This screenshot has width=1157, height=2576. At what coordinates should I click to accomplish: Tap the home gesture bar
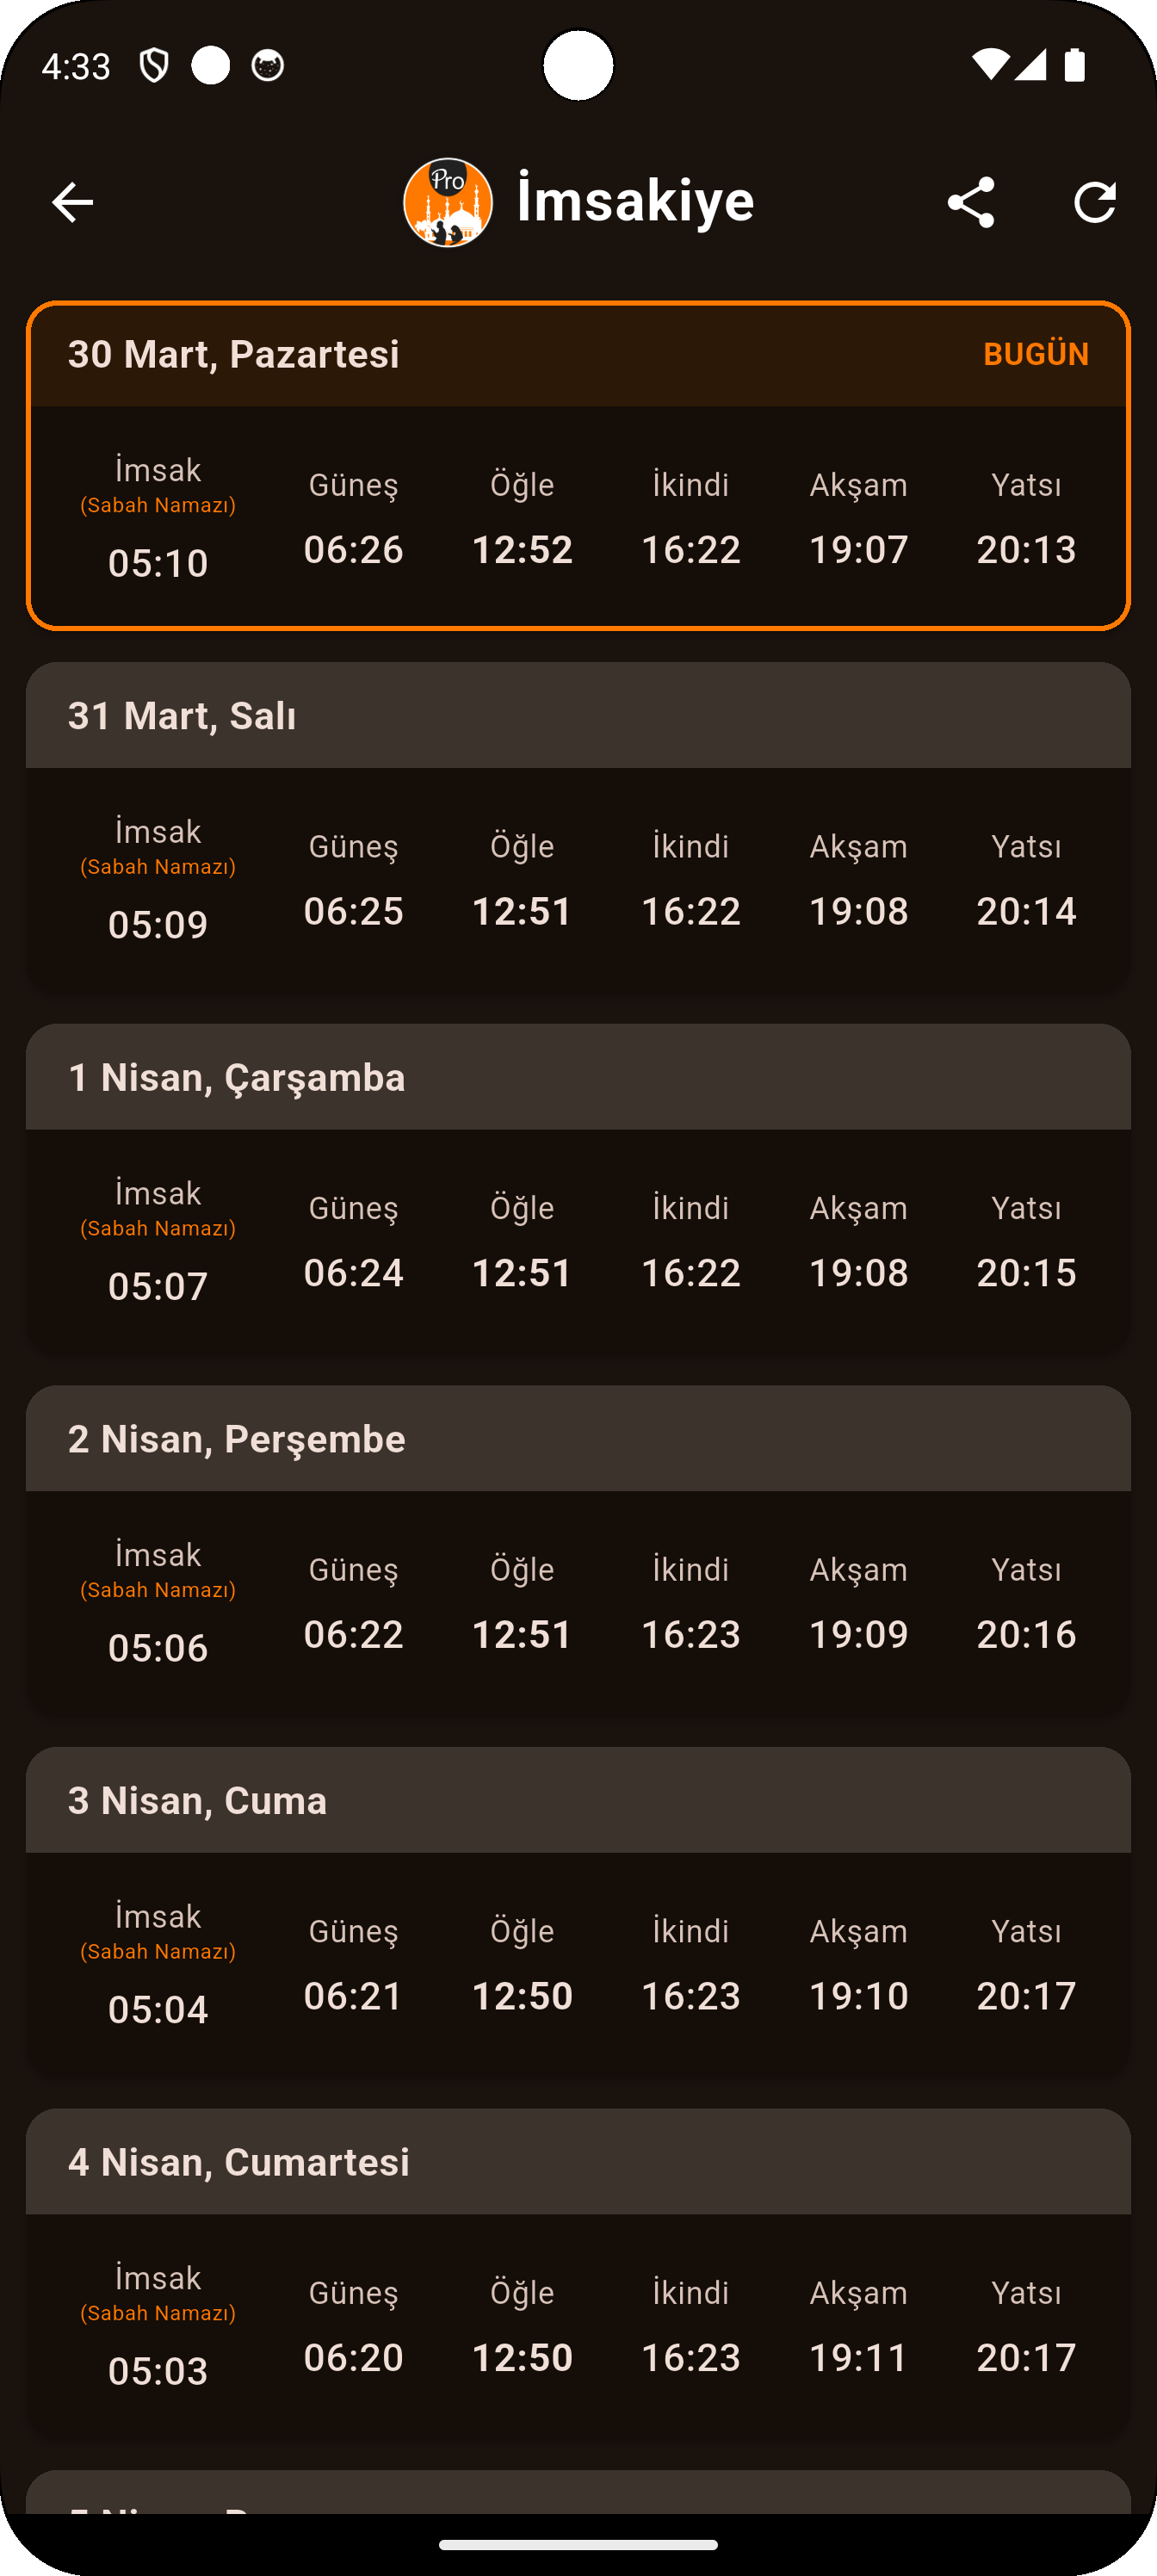[x=578, y=2545]
